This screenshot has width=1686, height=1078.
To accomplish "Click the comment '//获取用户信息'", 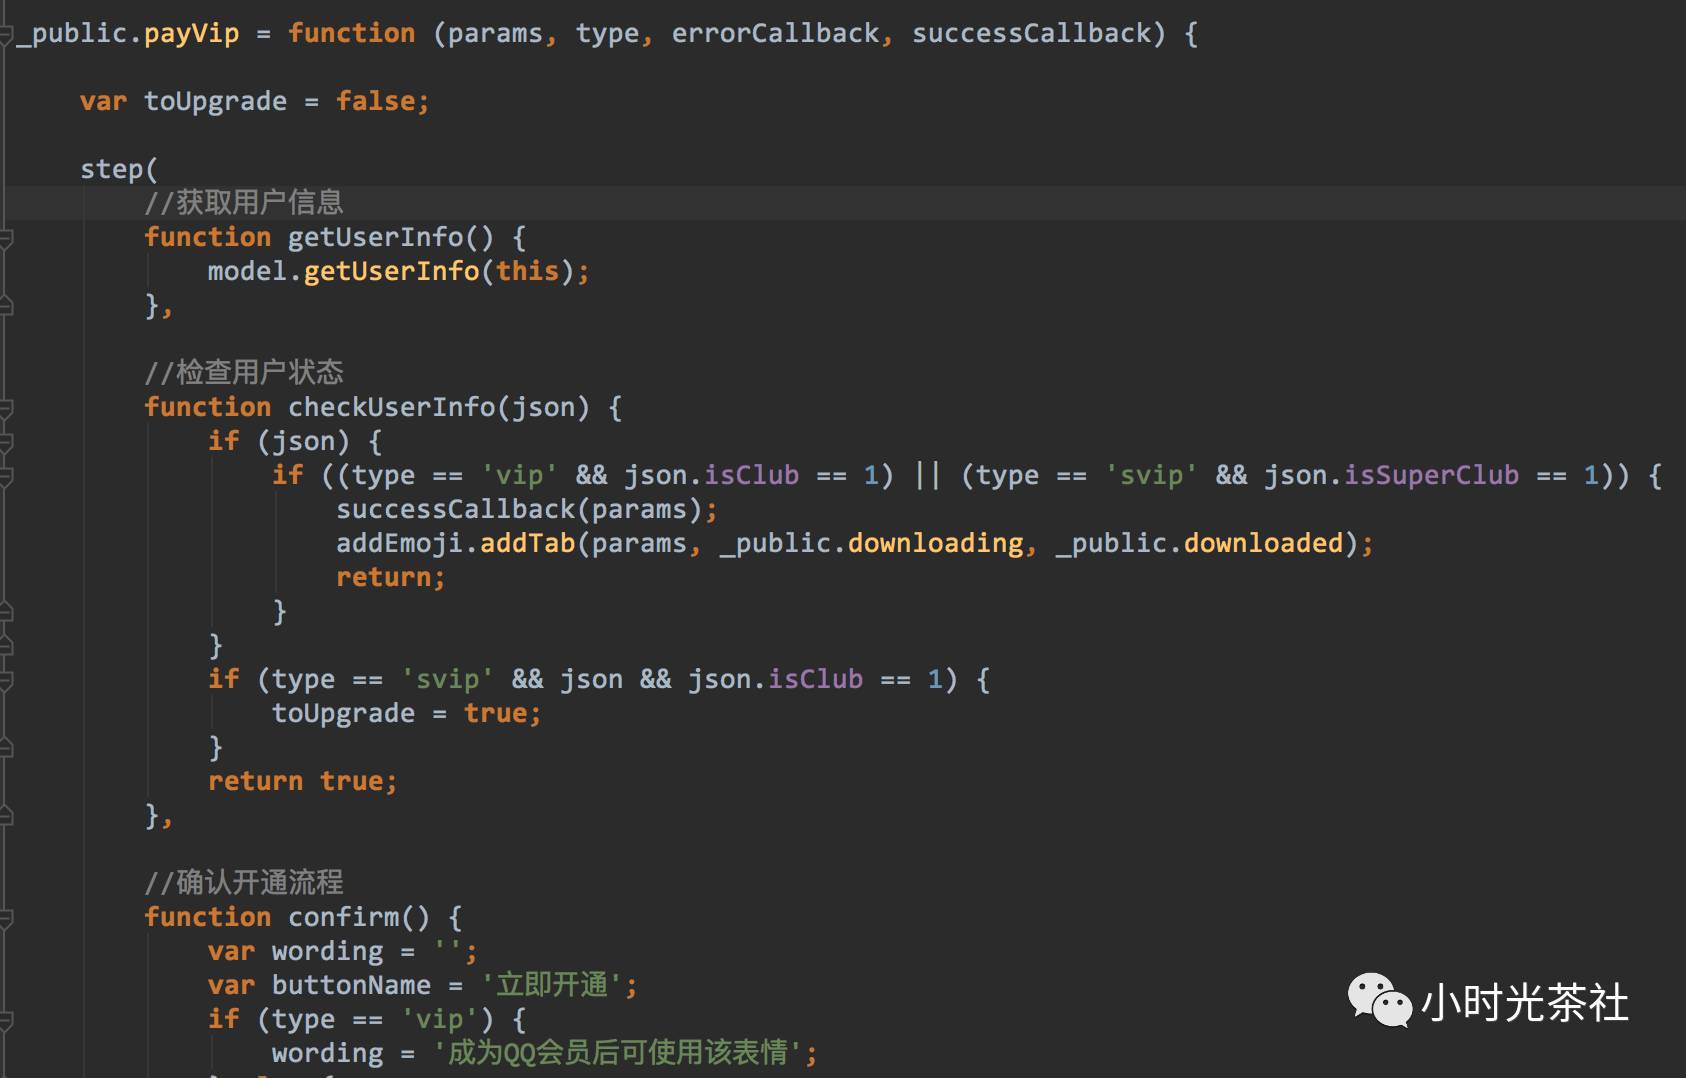I will coord(244,203).
